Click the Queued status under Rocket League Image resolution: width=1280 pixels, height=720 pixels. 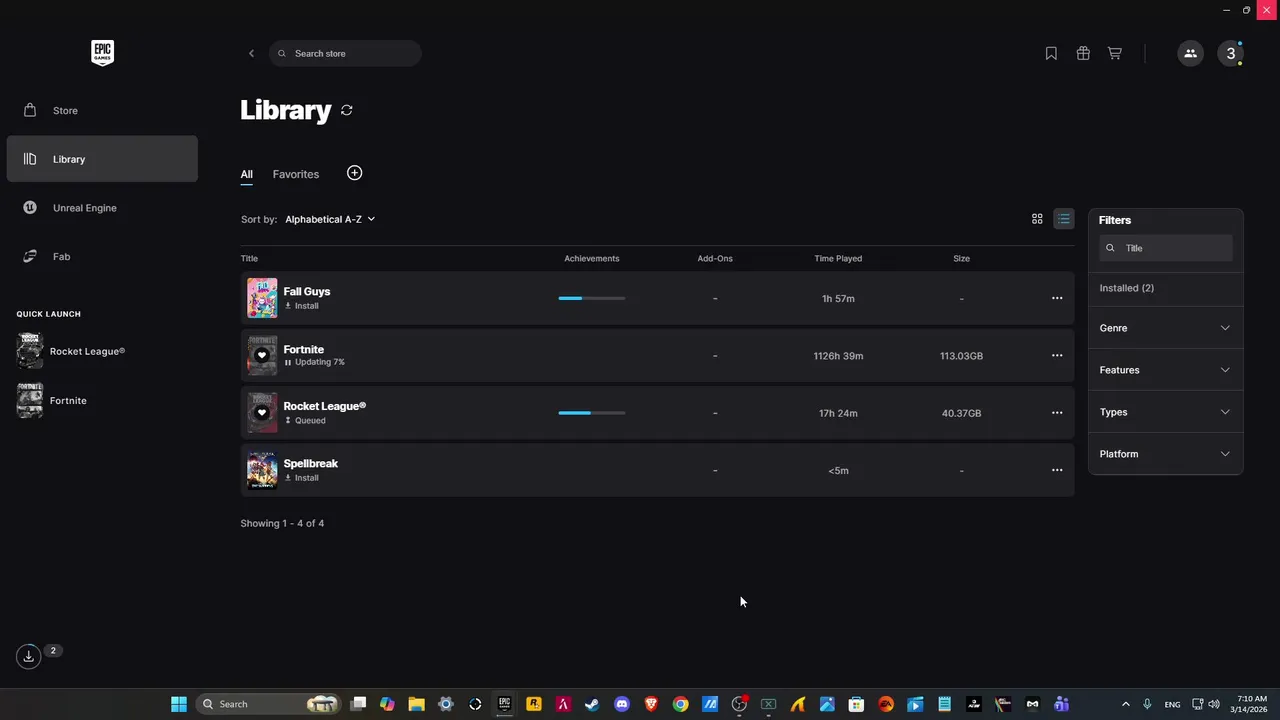click(x=305, y=421)
